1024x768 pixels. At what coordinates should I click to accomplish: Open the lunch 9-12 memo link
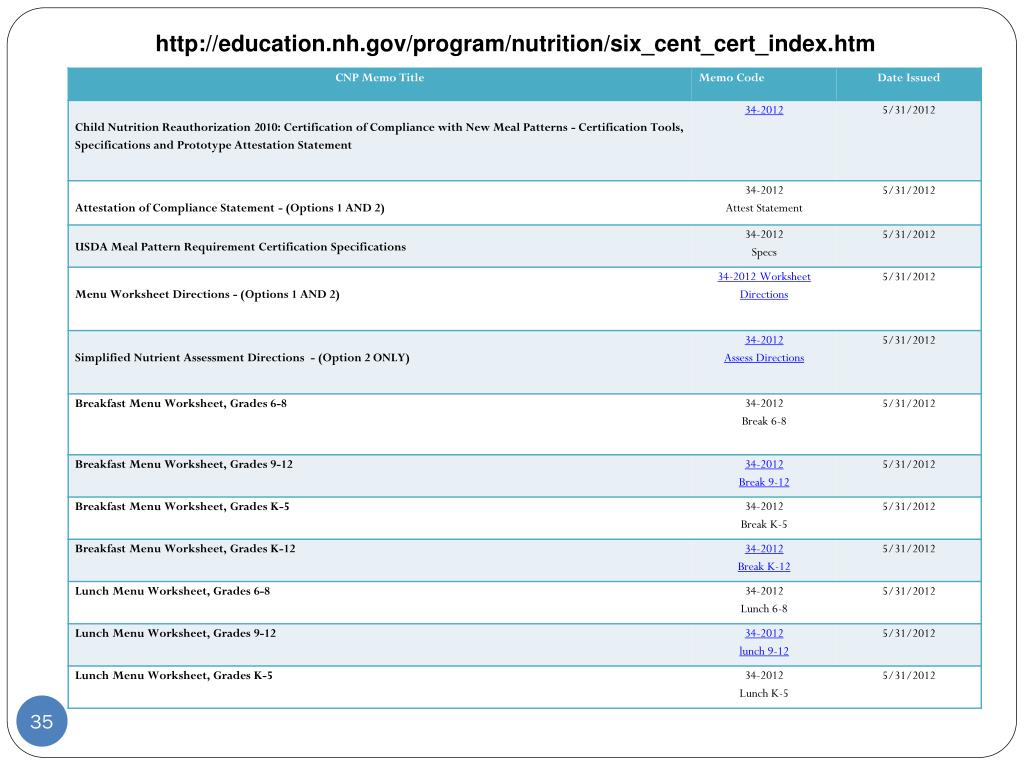point(763,651)
